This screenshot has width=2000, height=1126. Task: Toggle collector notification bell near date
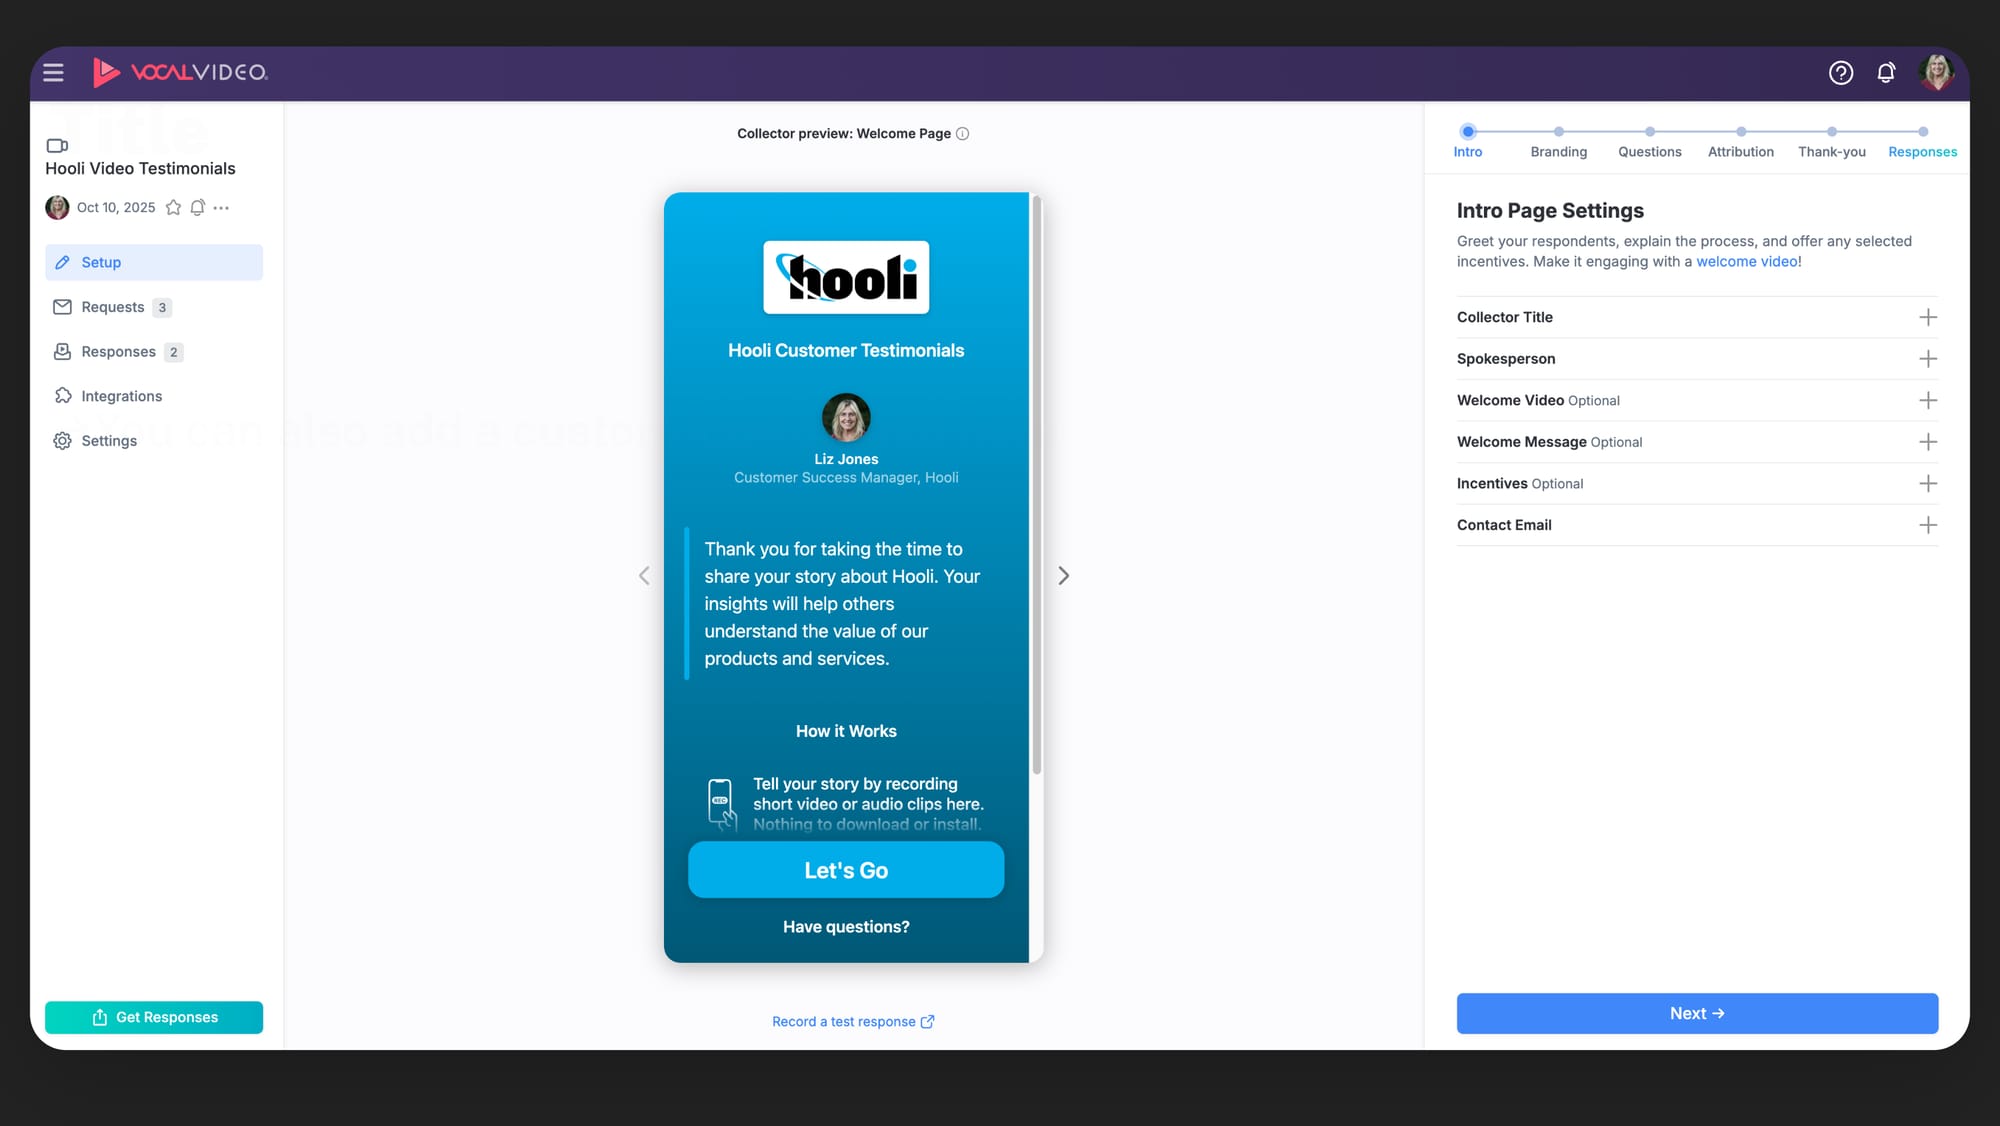point(198,207)
